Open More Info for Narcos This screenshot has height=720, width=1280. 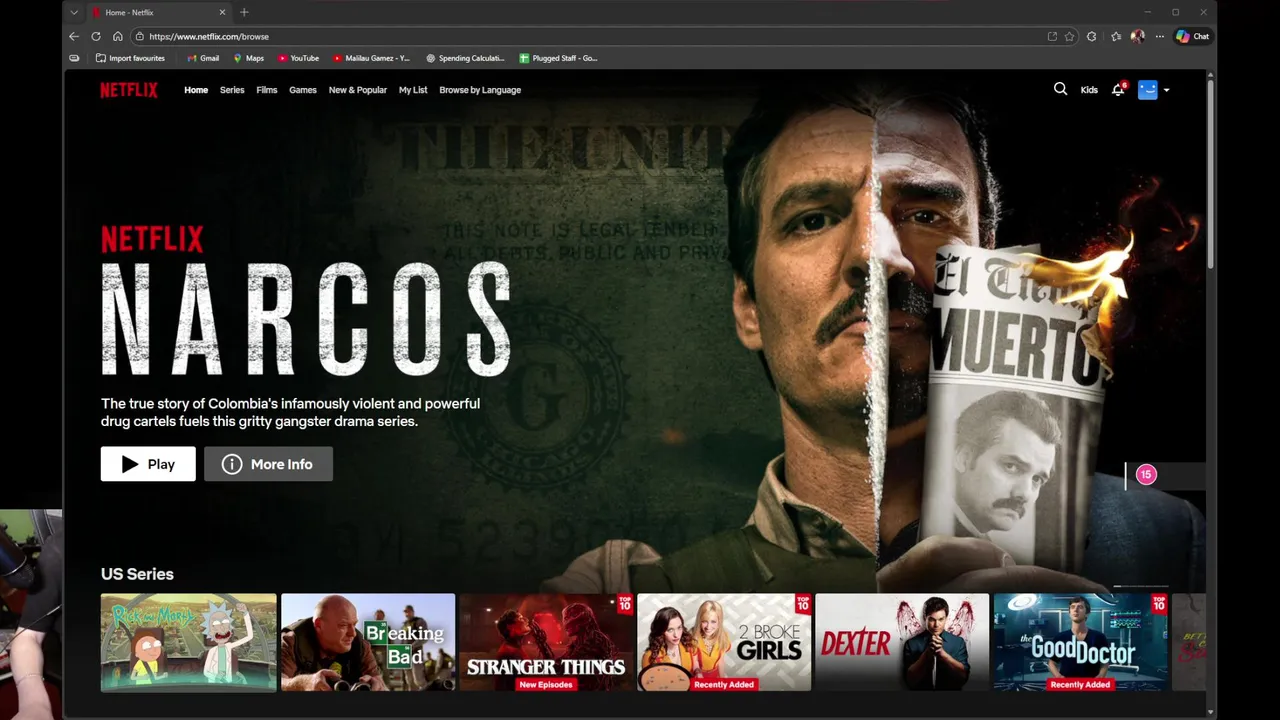coord(268,464)
